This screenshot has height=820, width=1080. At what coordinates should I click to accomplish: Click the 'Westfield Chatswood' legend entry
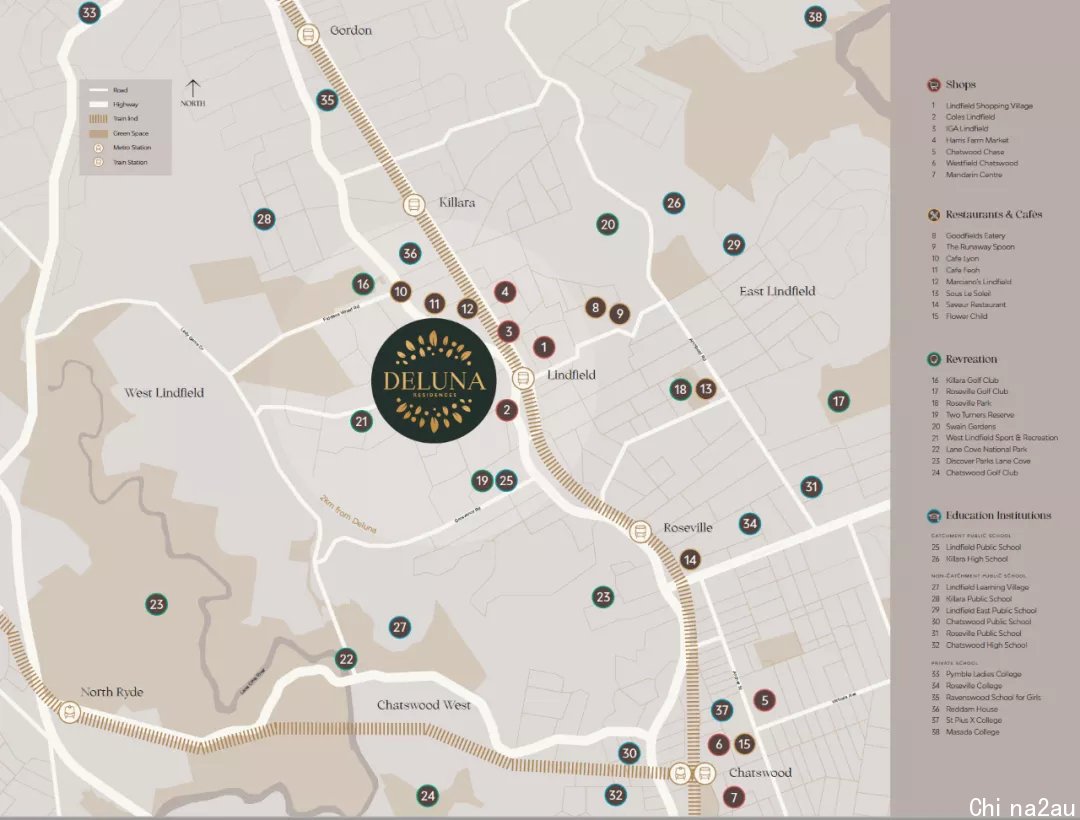pyautogui.click(x=982, y=163)
